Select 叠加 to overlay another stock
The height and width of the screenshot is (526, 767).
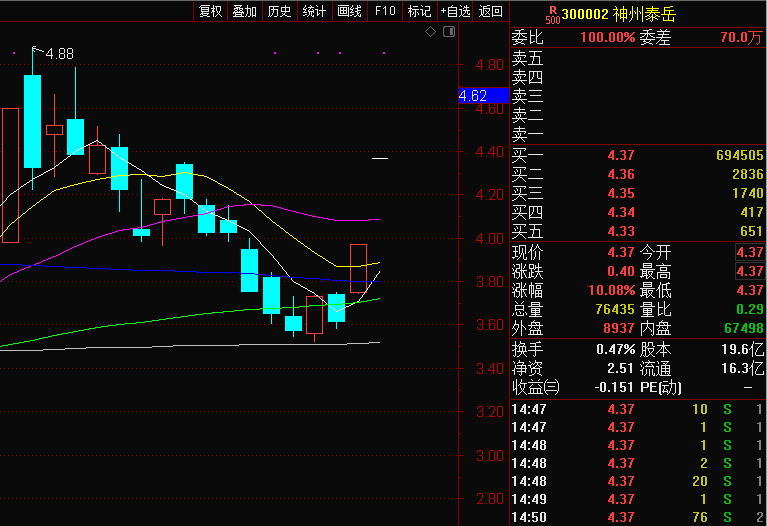244,11
